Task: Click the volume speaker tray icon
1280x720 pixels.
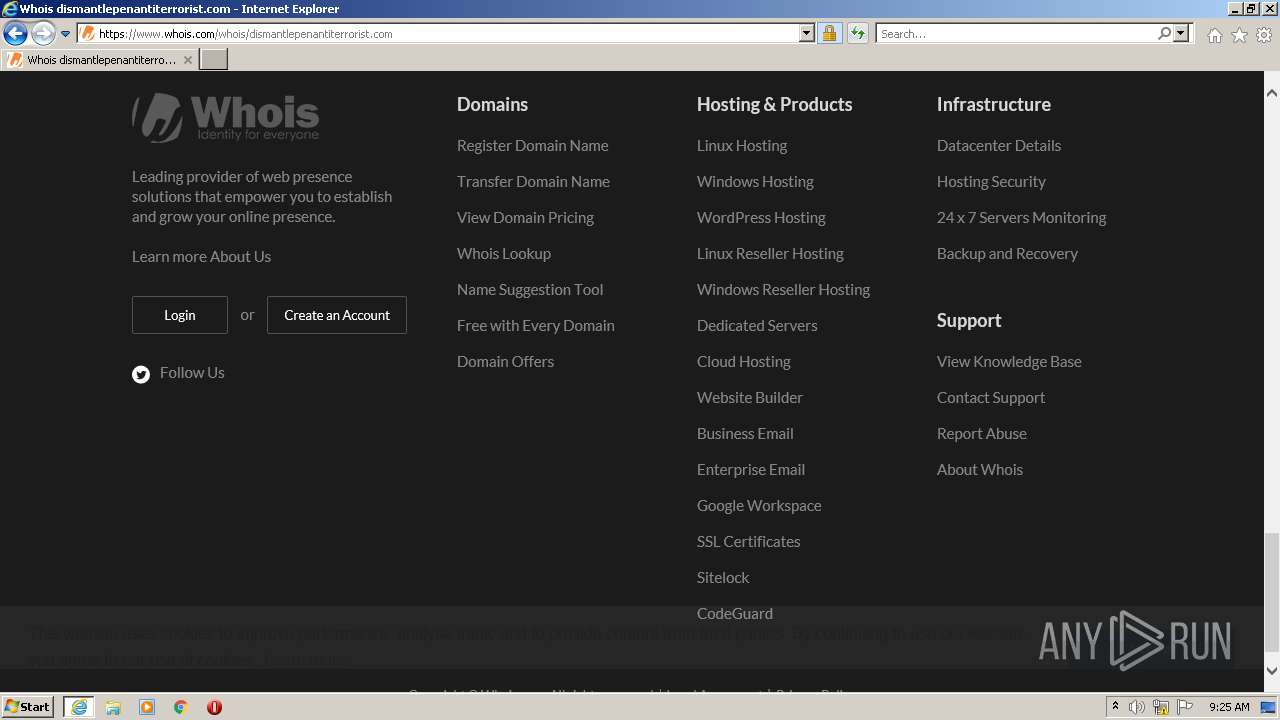Action: 1137,707
